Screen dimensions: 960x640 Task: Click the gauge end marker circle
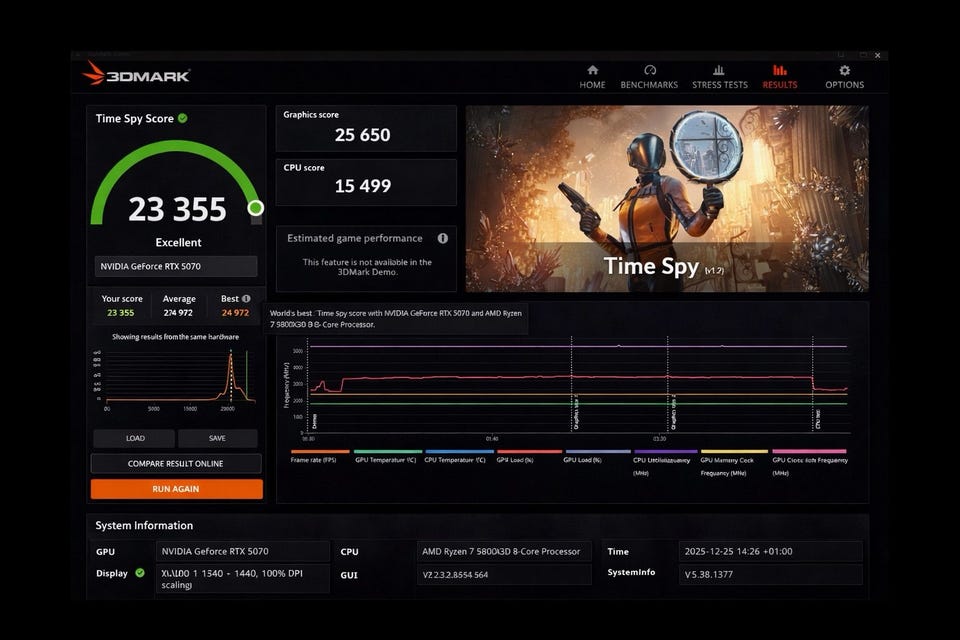[x=255, y=208]
